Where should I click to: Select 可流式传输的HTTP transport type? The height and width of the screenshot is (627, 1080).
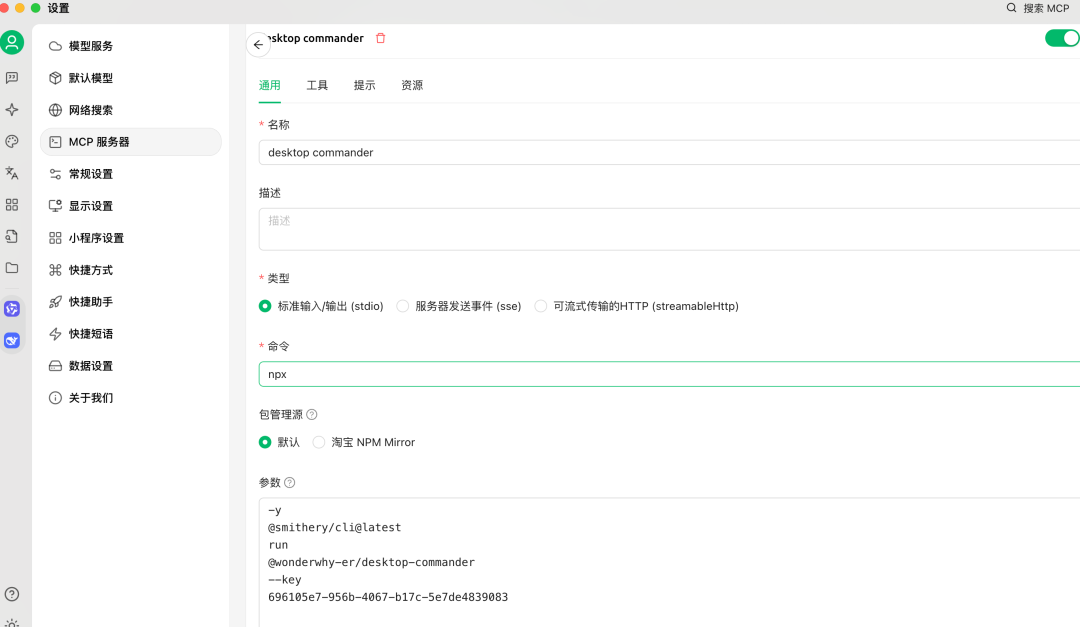tap(540, 306)
